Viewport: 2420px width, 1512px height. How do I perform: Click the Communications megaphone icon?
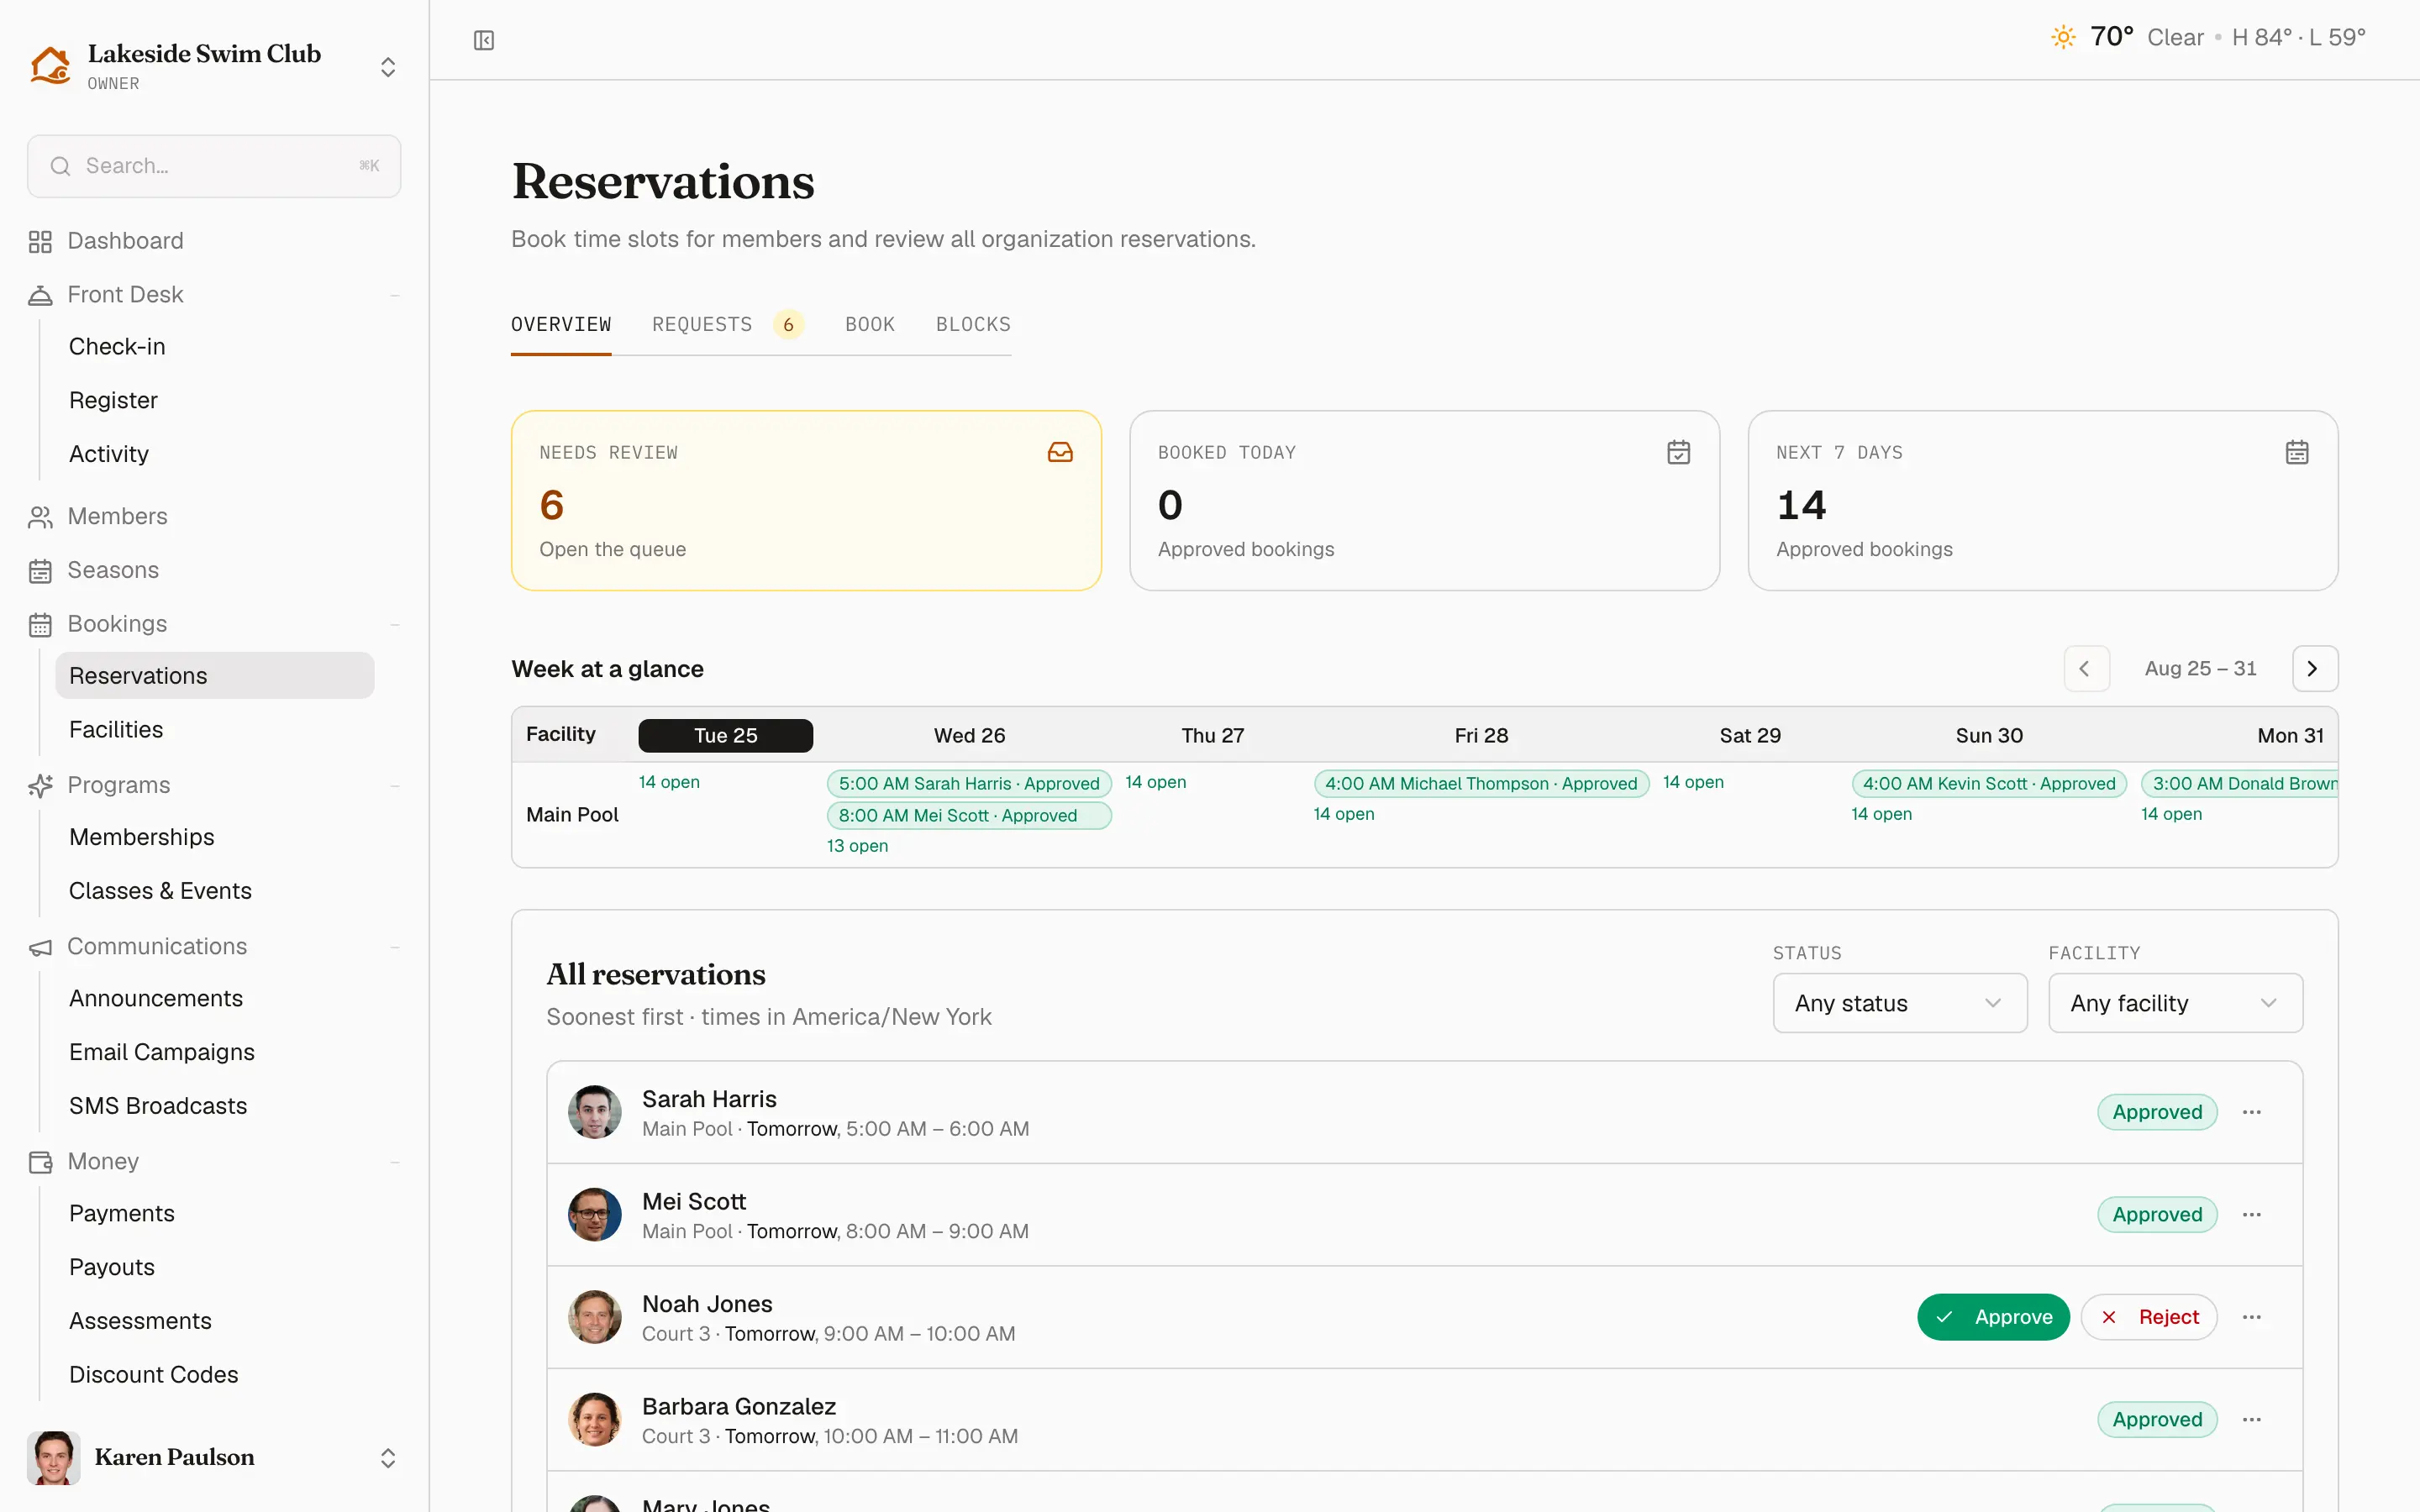click(40, 947)
